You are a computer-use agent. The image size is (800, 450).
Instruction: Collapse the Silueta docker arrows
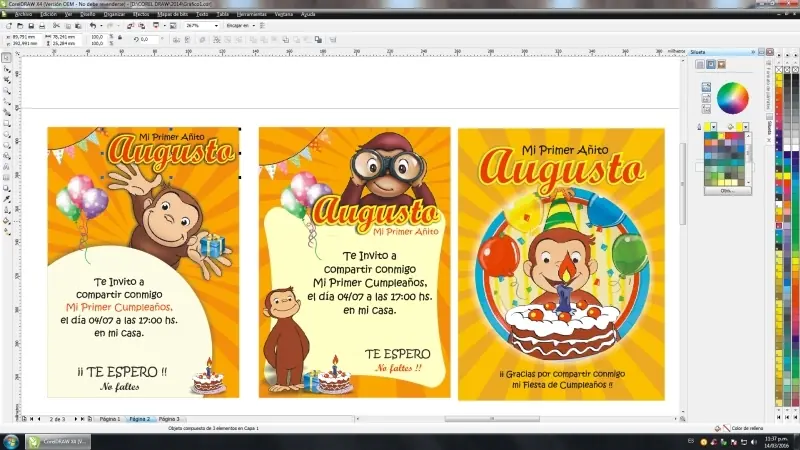pos(753,52)
